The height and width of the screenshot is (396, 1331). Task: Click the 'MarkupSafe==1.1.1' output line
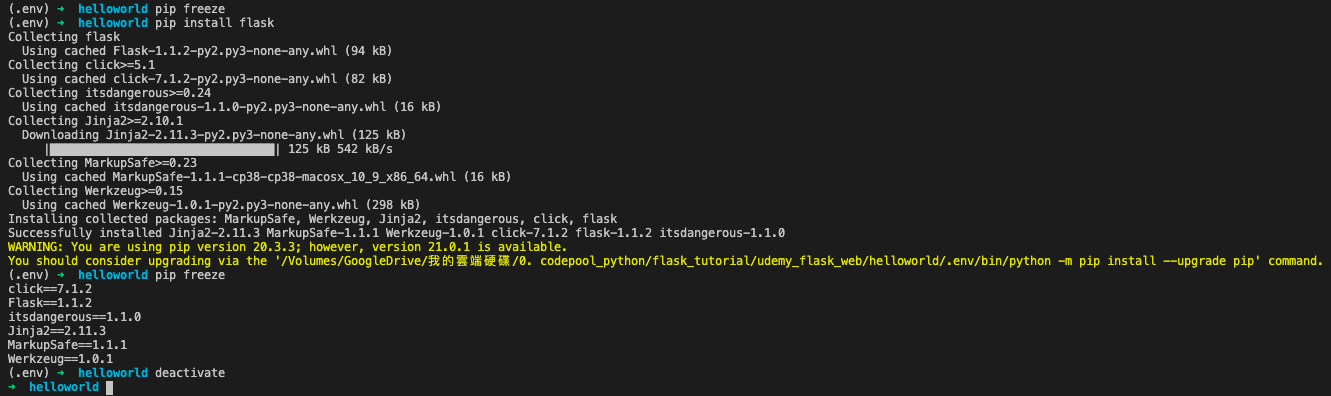(x=67, y=345)
